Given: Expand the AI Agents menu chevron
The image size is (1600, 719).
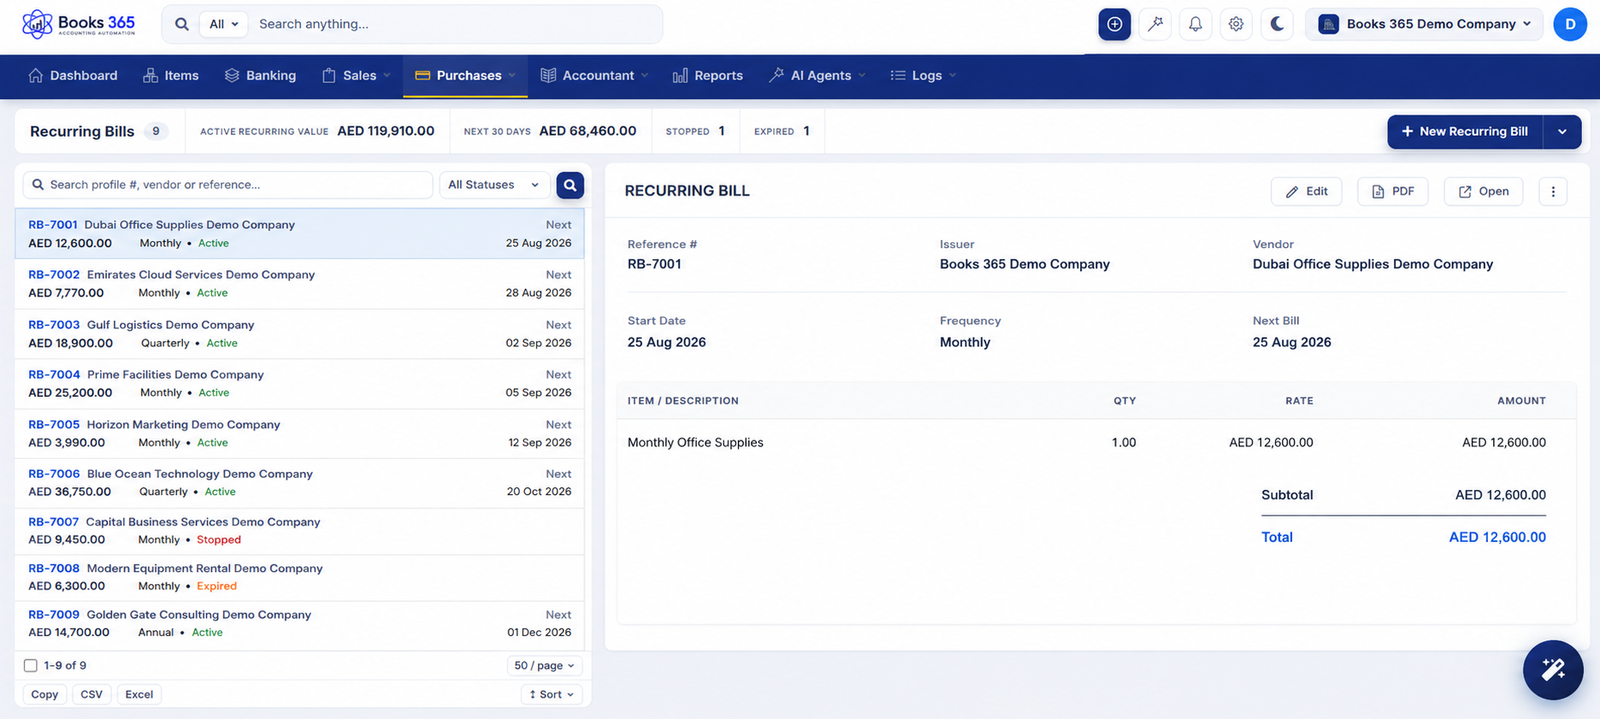Looking at the screenshot, I should (862, 76).
